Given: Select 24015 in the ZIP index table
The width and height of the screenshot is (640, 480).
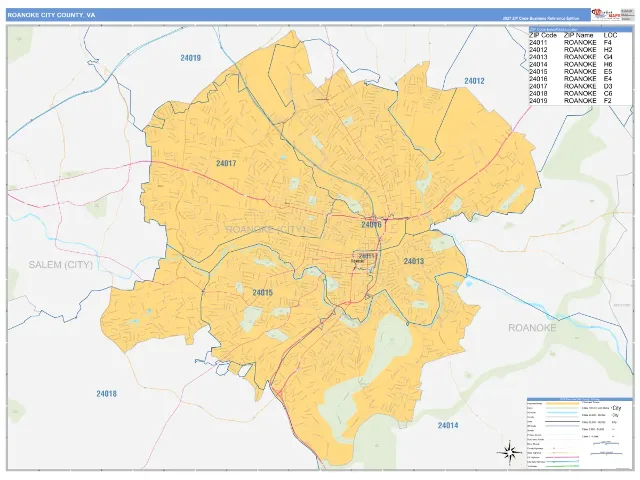Looking at the screenshot, I should tap(538, 71).
